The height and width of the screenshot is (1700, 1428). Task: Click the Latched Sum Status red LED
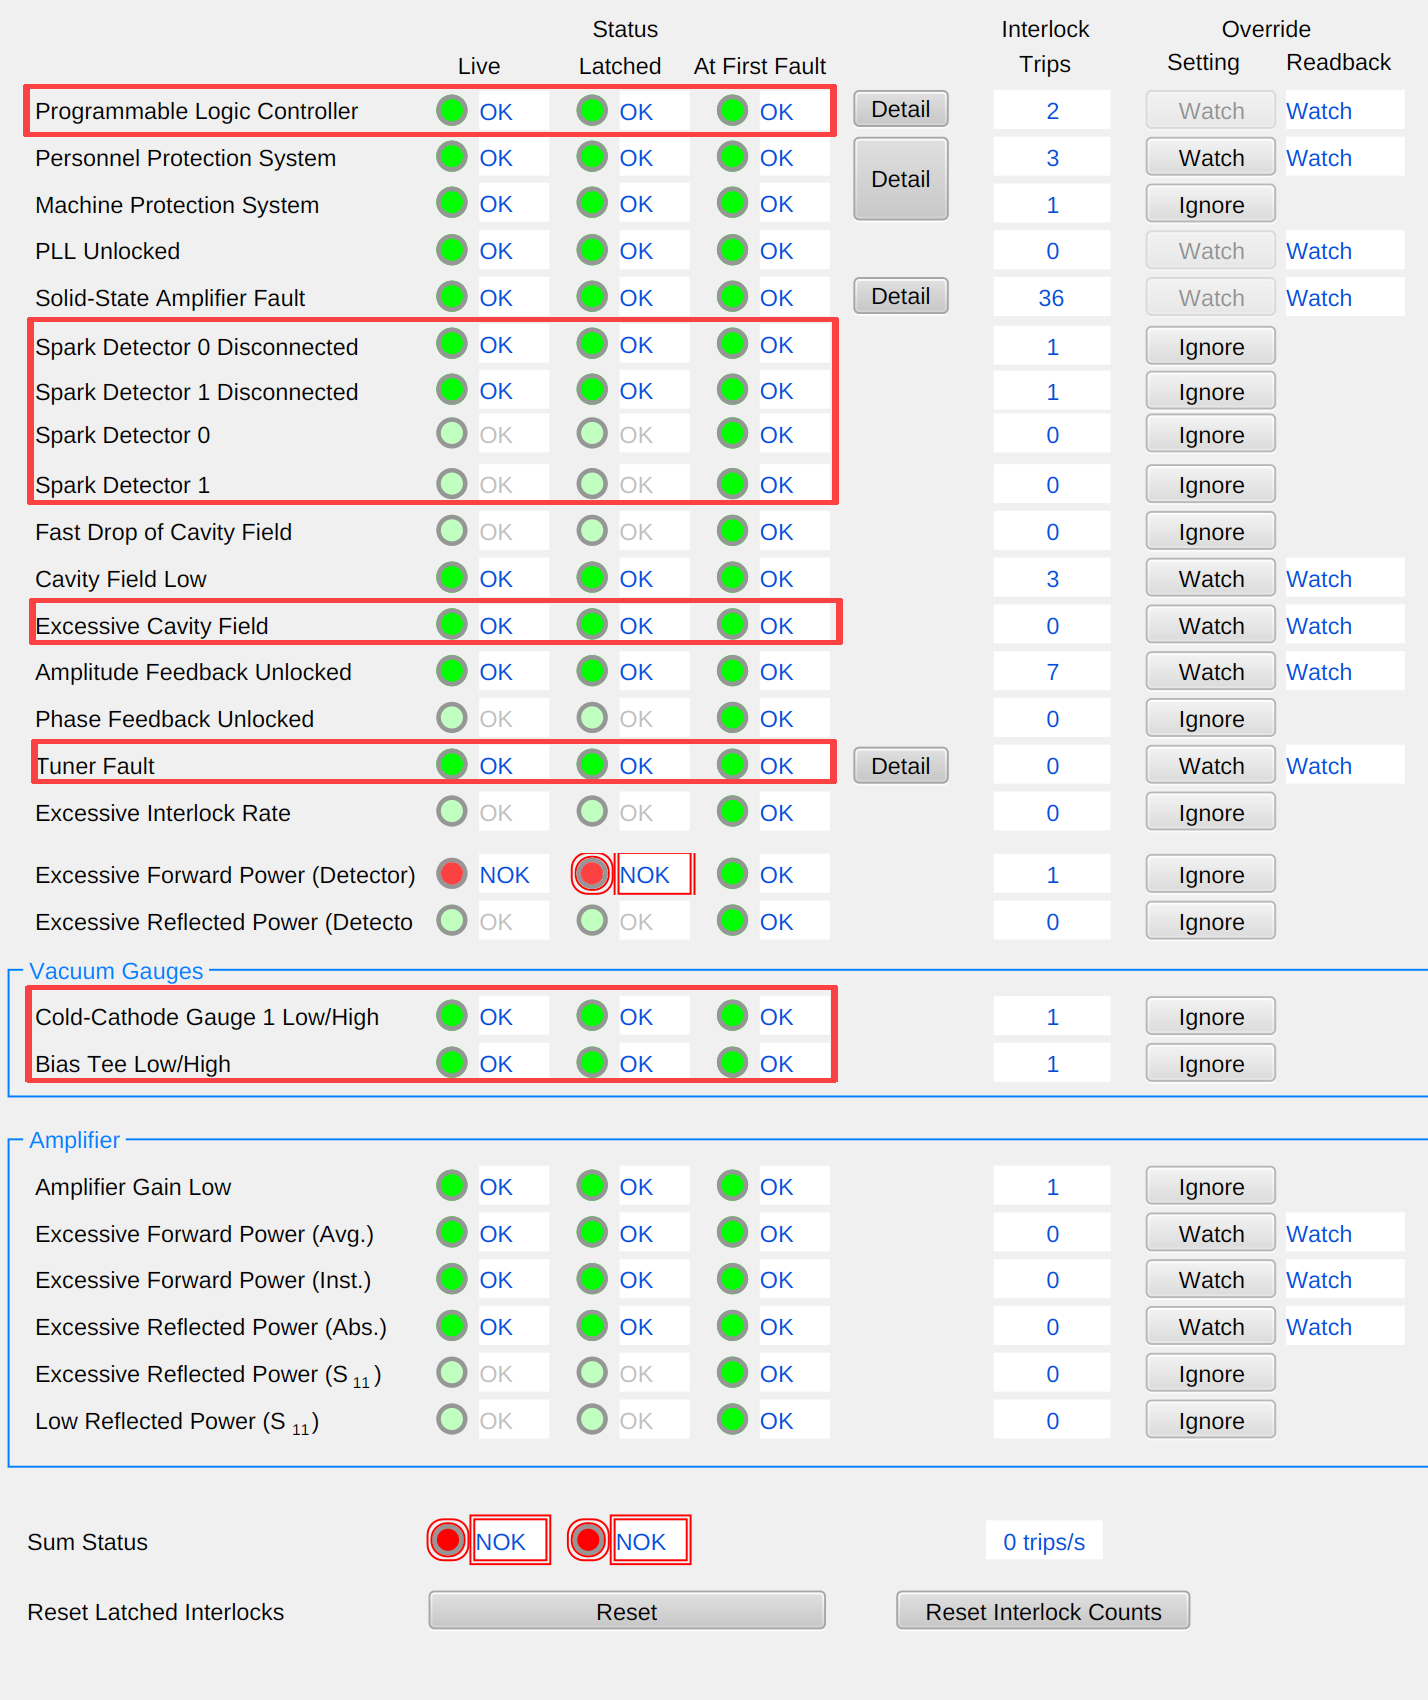(588, 1540)
